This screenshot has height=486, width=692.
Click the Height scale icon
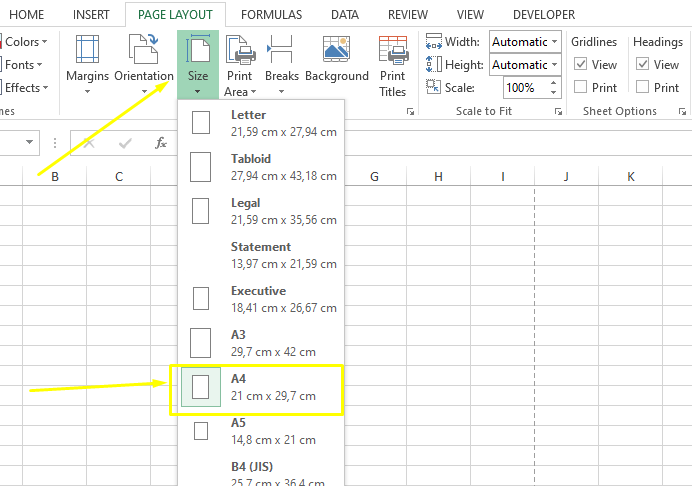[433, 64]
